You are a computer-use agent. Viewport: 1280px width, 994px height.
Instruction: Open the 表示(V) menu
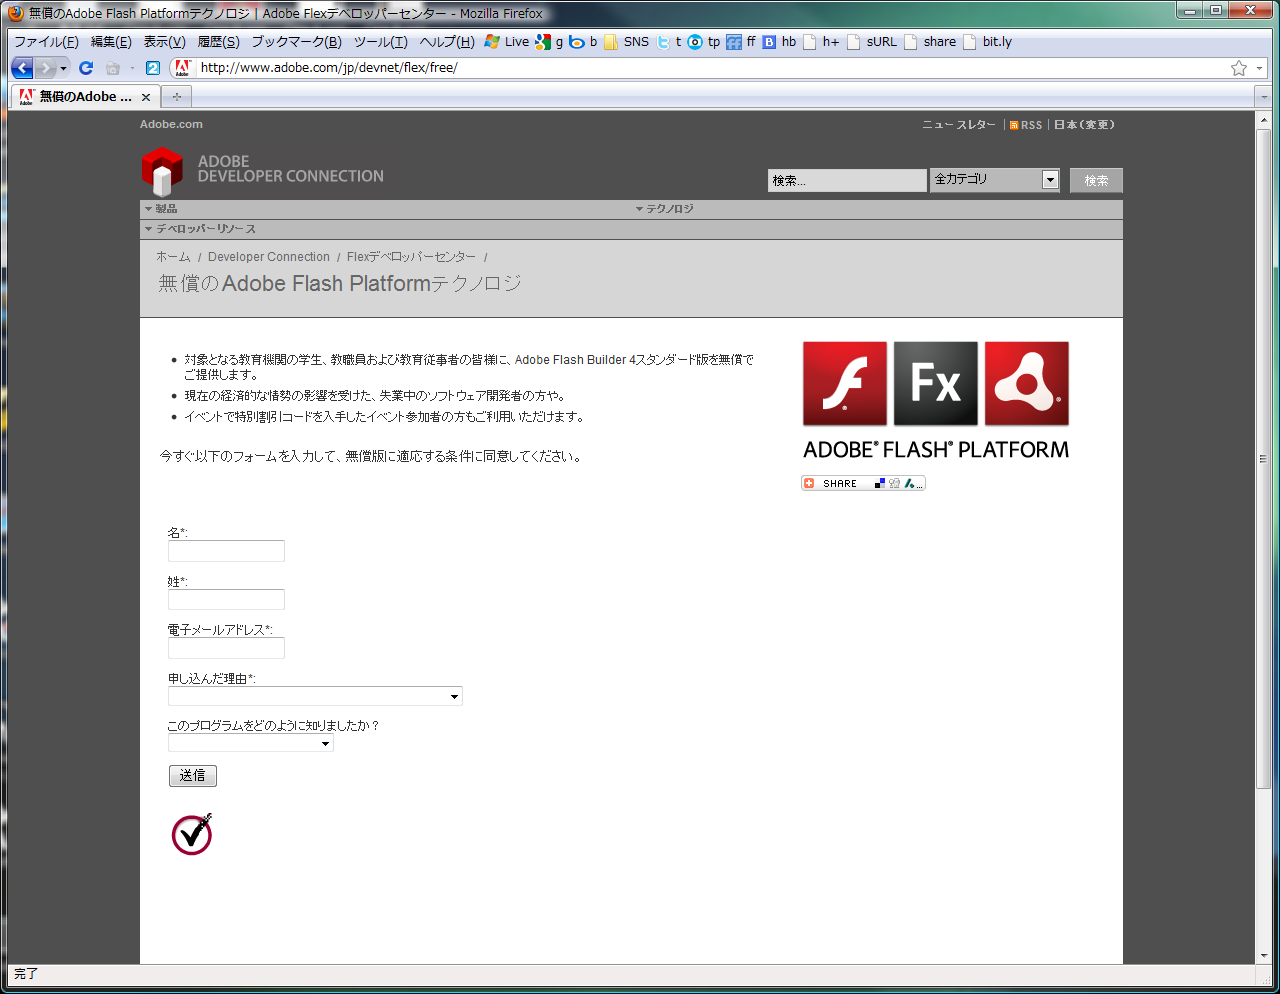pyautogui.click(x=164, y=42)
